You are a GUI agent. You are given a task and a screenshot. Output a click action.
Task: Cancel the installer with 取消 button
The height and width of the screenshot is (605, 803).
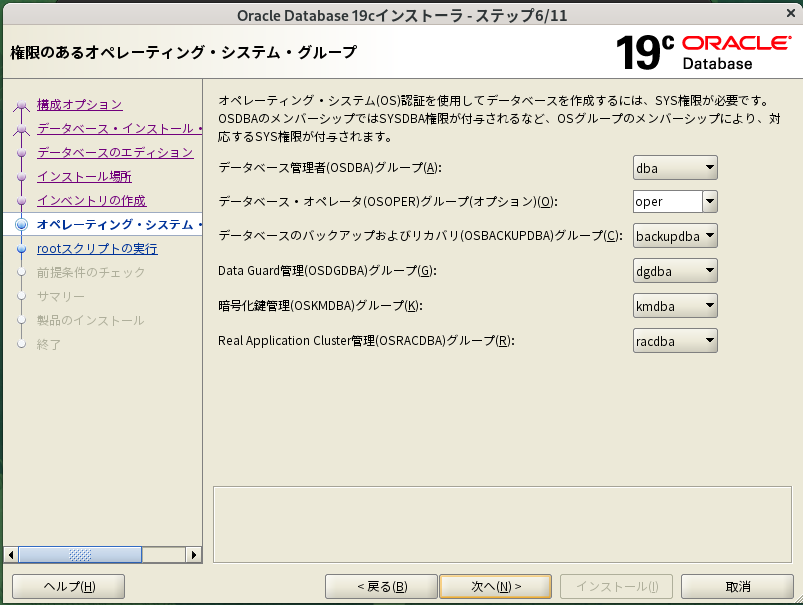[x=737, y=587]
